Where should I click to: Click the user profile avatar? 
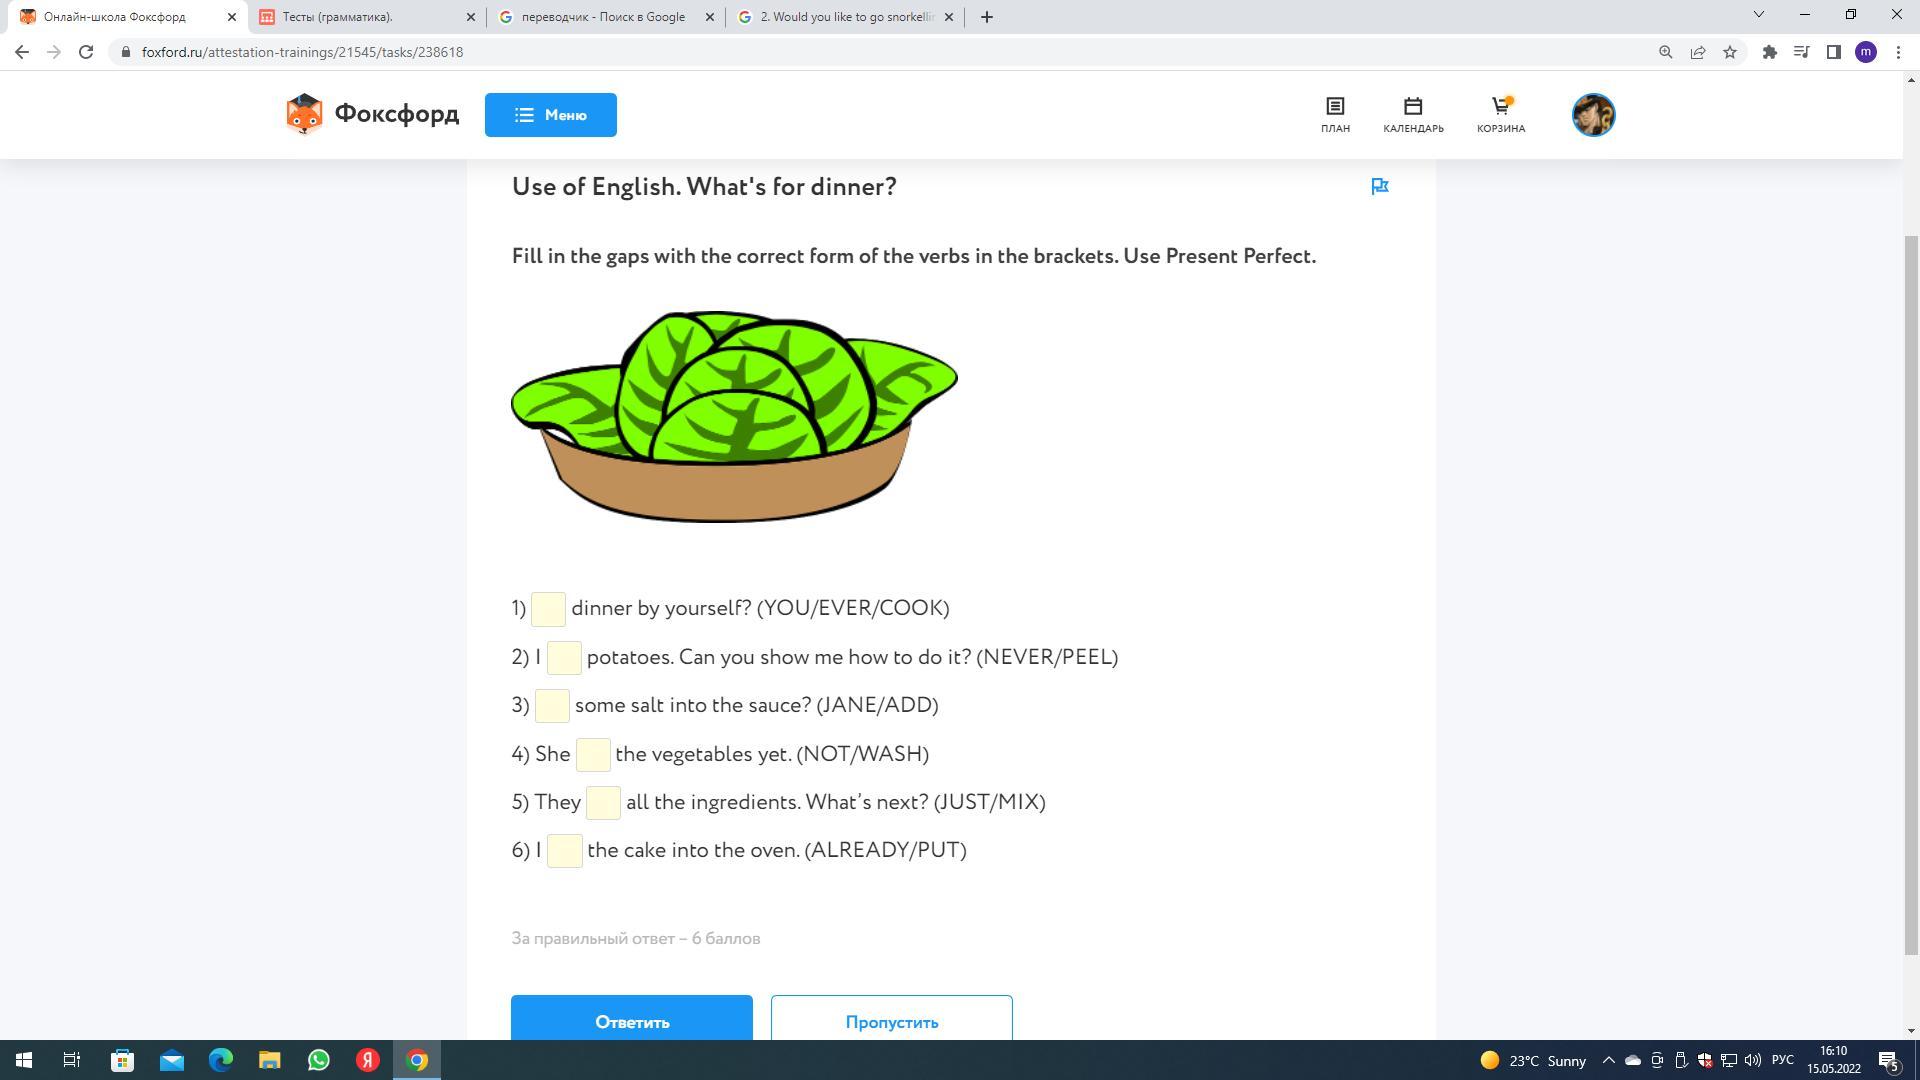(x=1594, y=115)
